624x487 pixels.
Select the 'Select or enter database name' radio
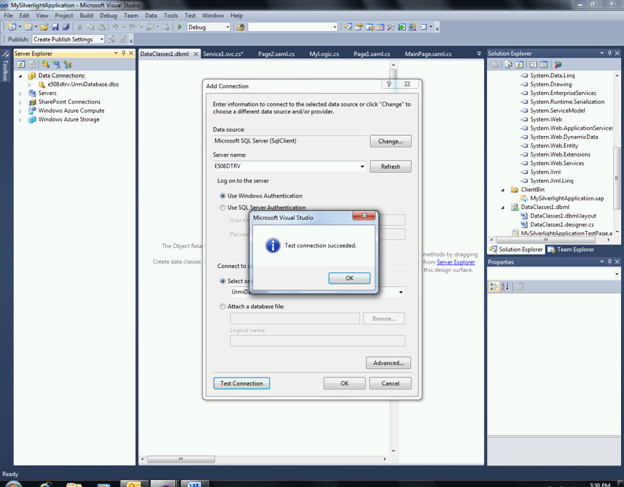[x=223, y=281]
